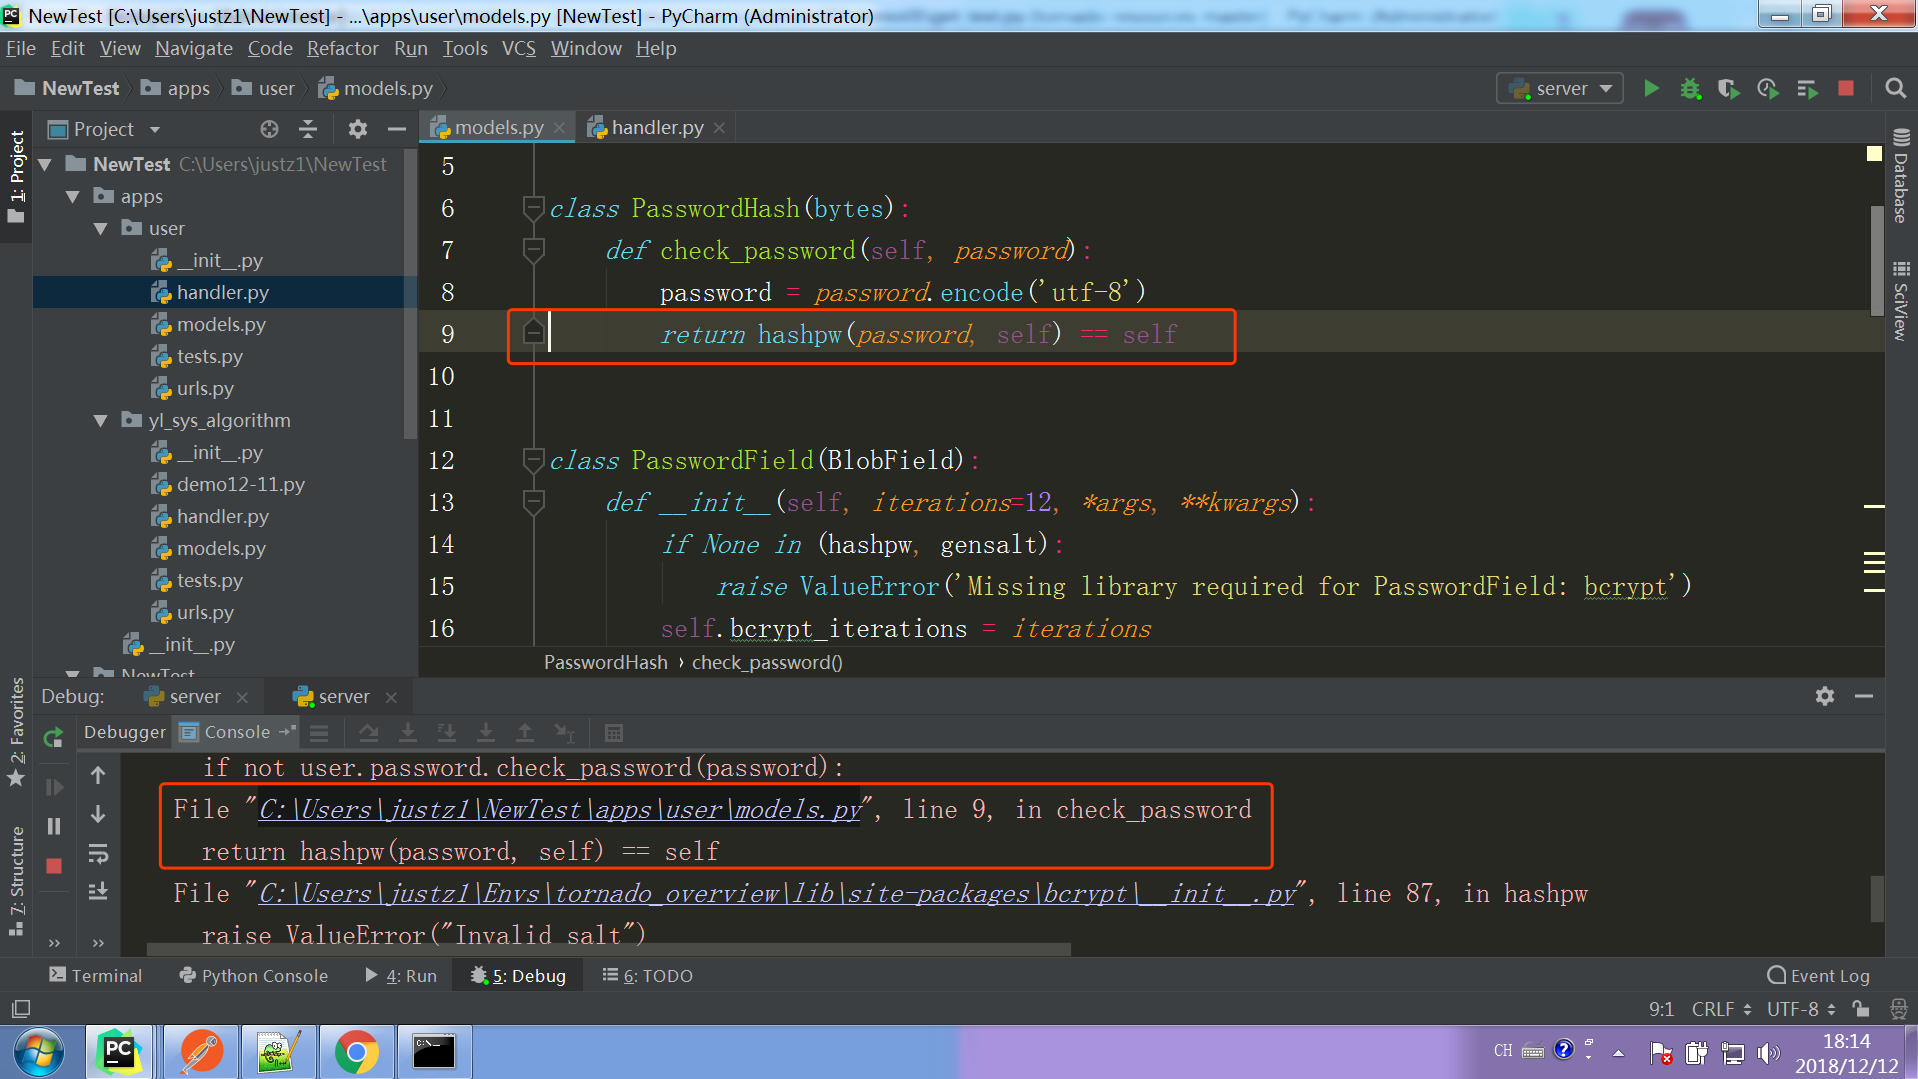1918x1079 pixels.
Task: Toggle the SciView tool window stripe
Action: (x=1901, y=301)
